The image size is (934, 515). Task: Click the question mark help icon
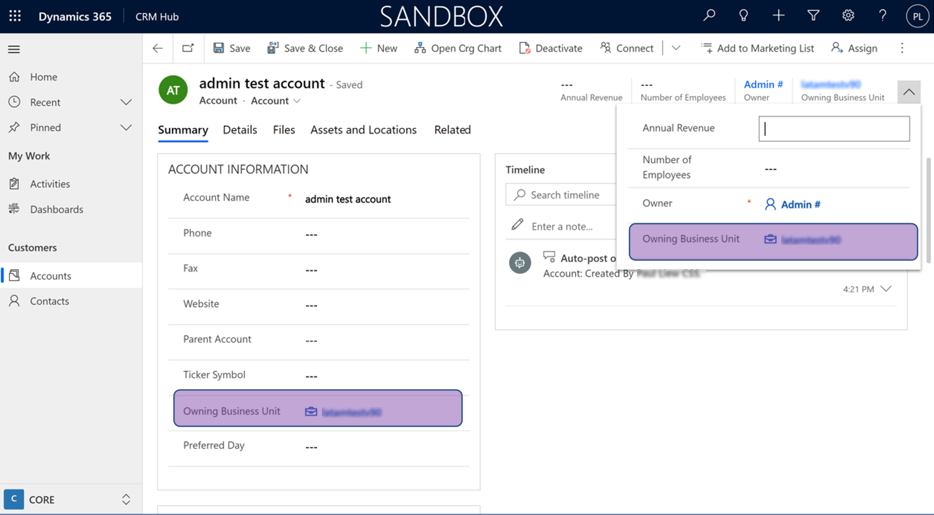(x=883, y=15)
